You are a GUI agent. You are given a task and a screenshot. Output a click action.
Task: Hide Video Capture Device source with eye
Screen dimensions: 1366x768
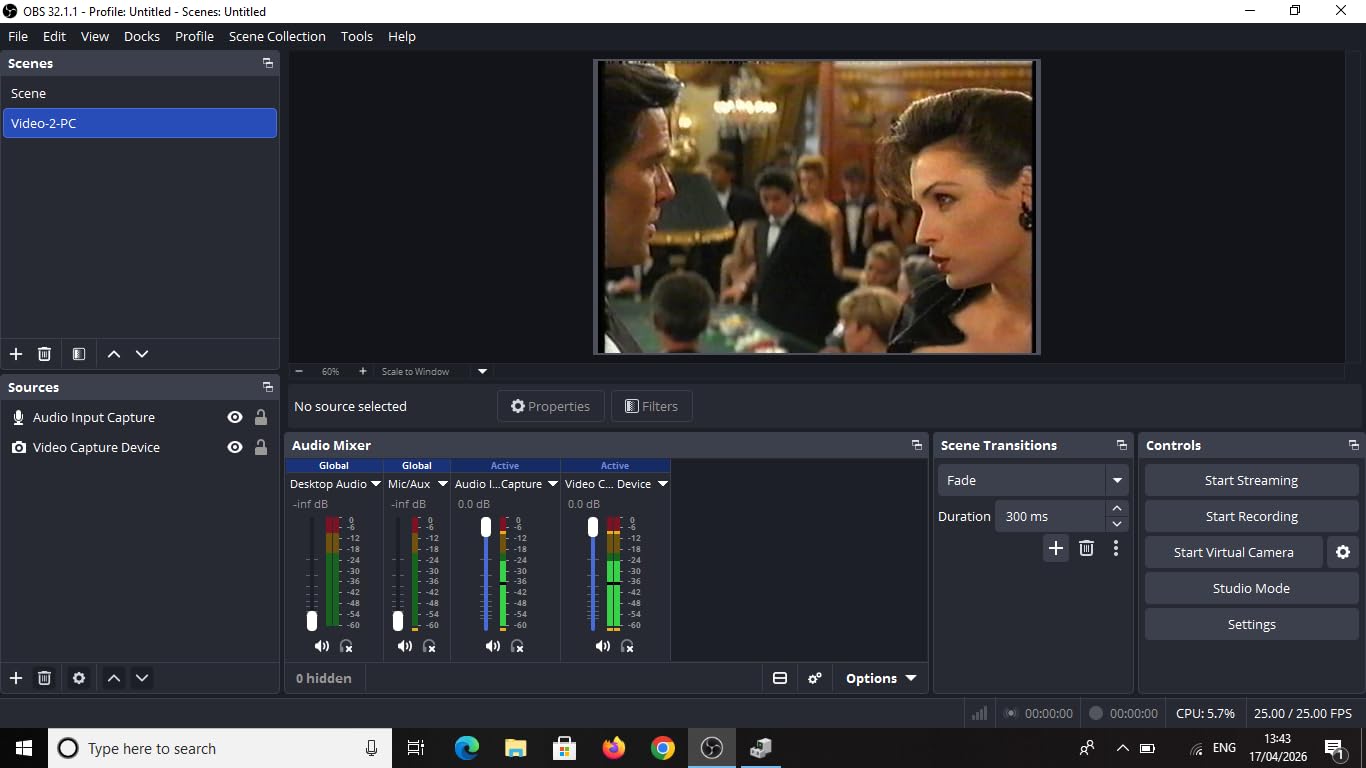235,447
